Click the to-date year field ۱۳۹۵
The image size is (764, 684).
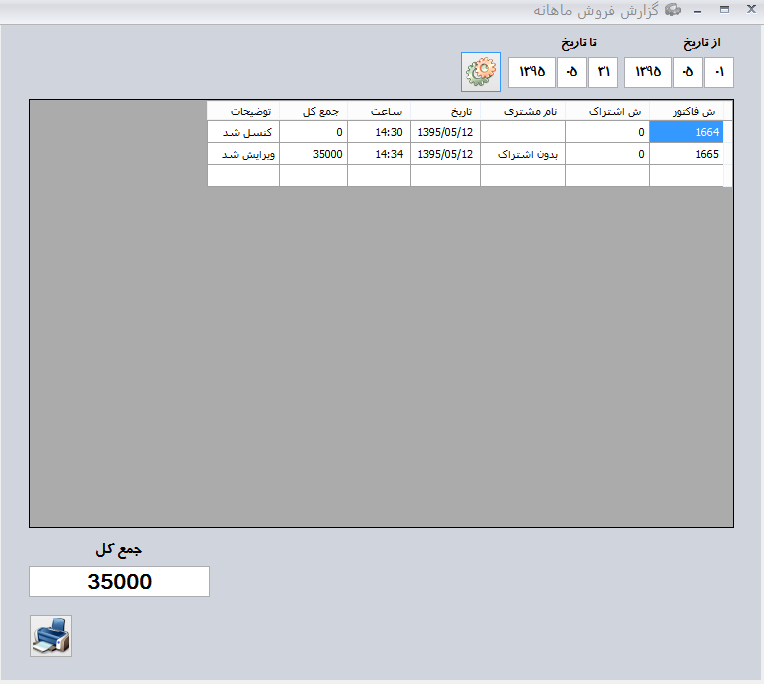(532, 73)
